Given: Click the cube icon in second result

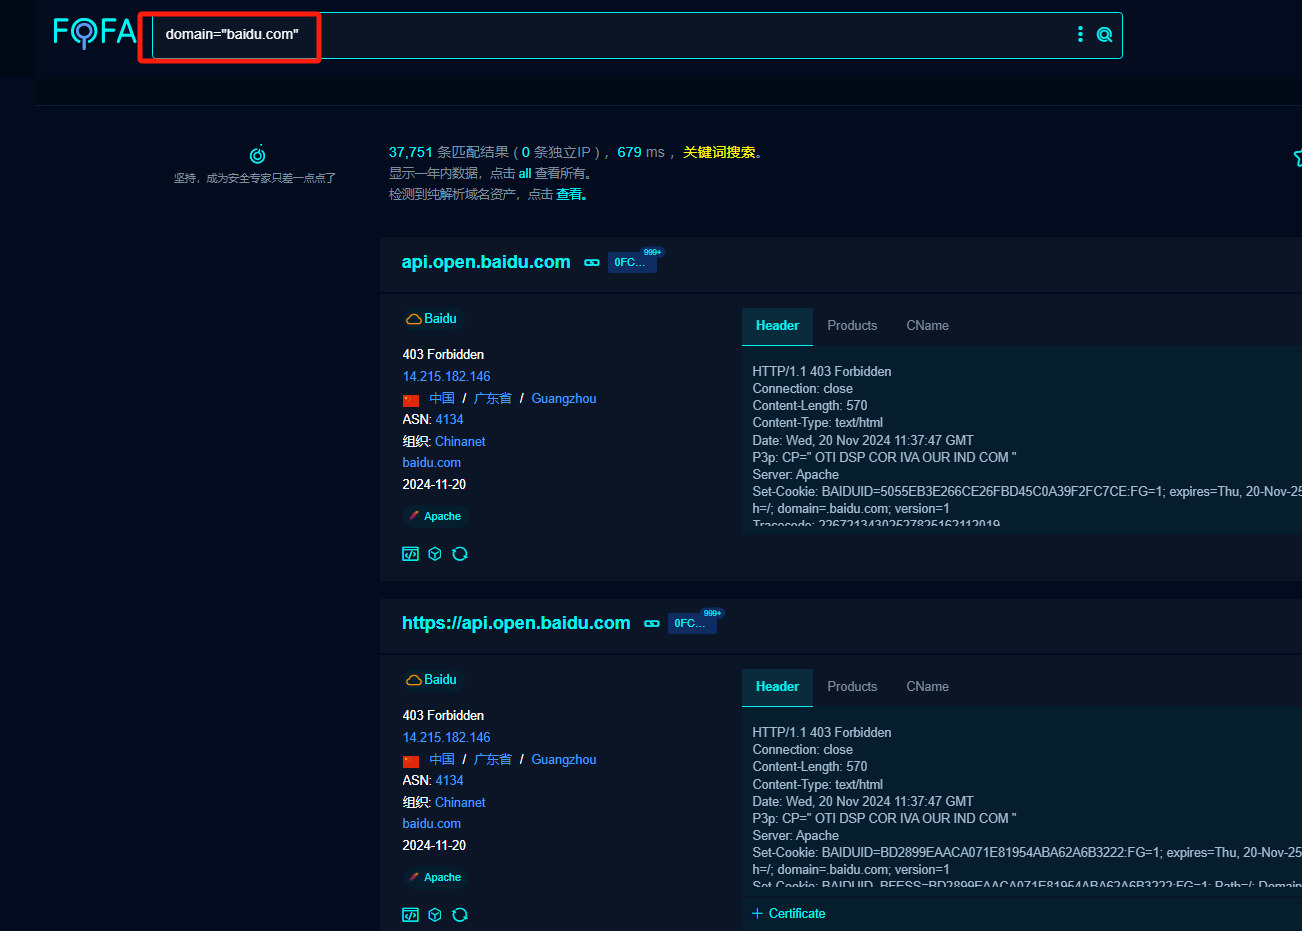Looking at the screenshot, I should (x=435, y=915).
